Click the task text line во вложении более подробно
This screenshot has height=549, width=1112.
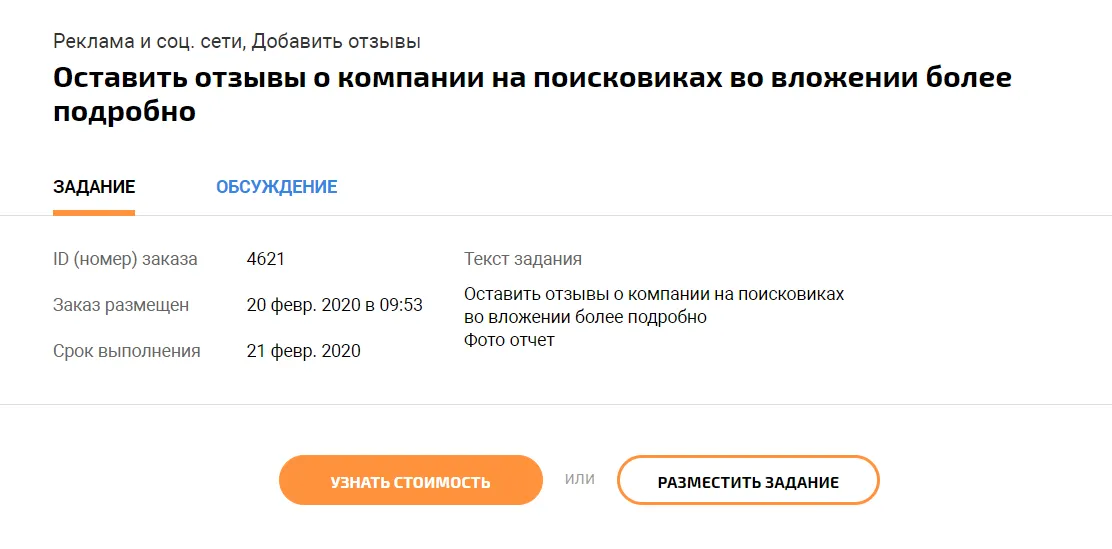(585, 317)
